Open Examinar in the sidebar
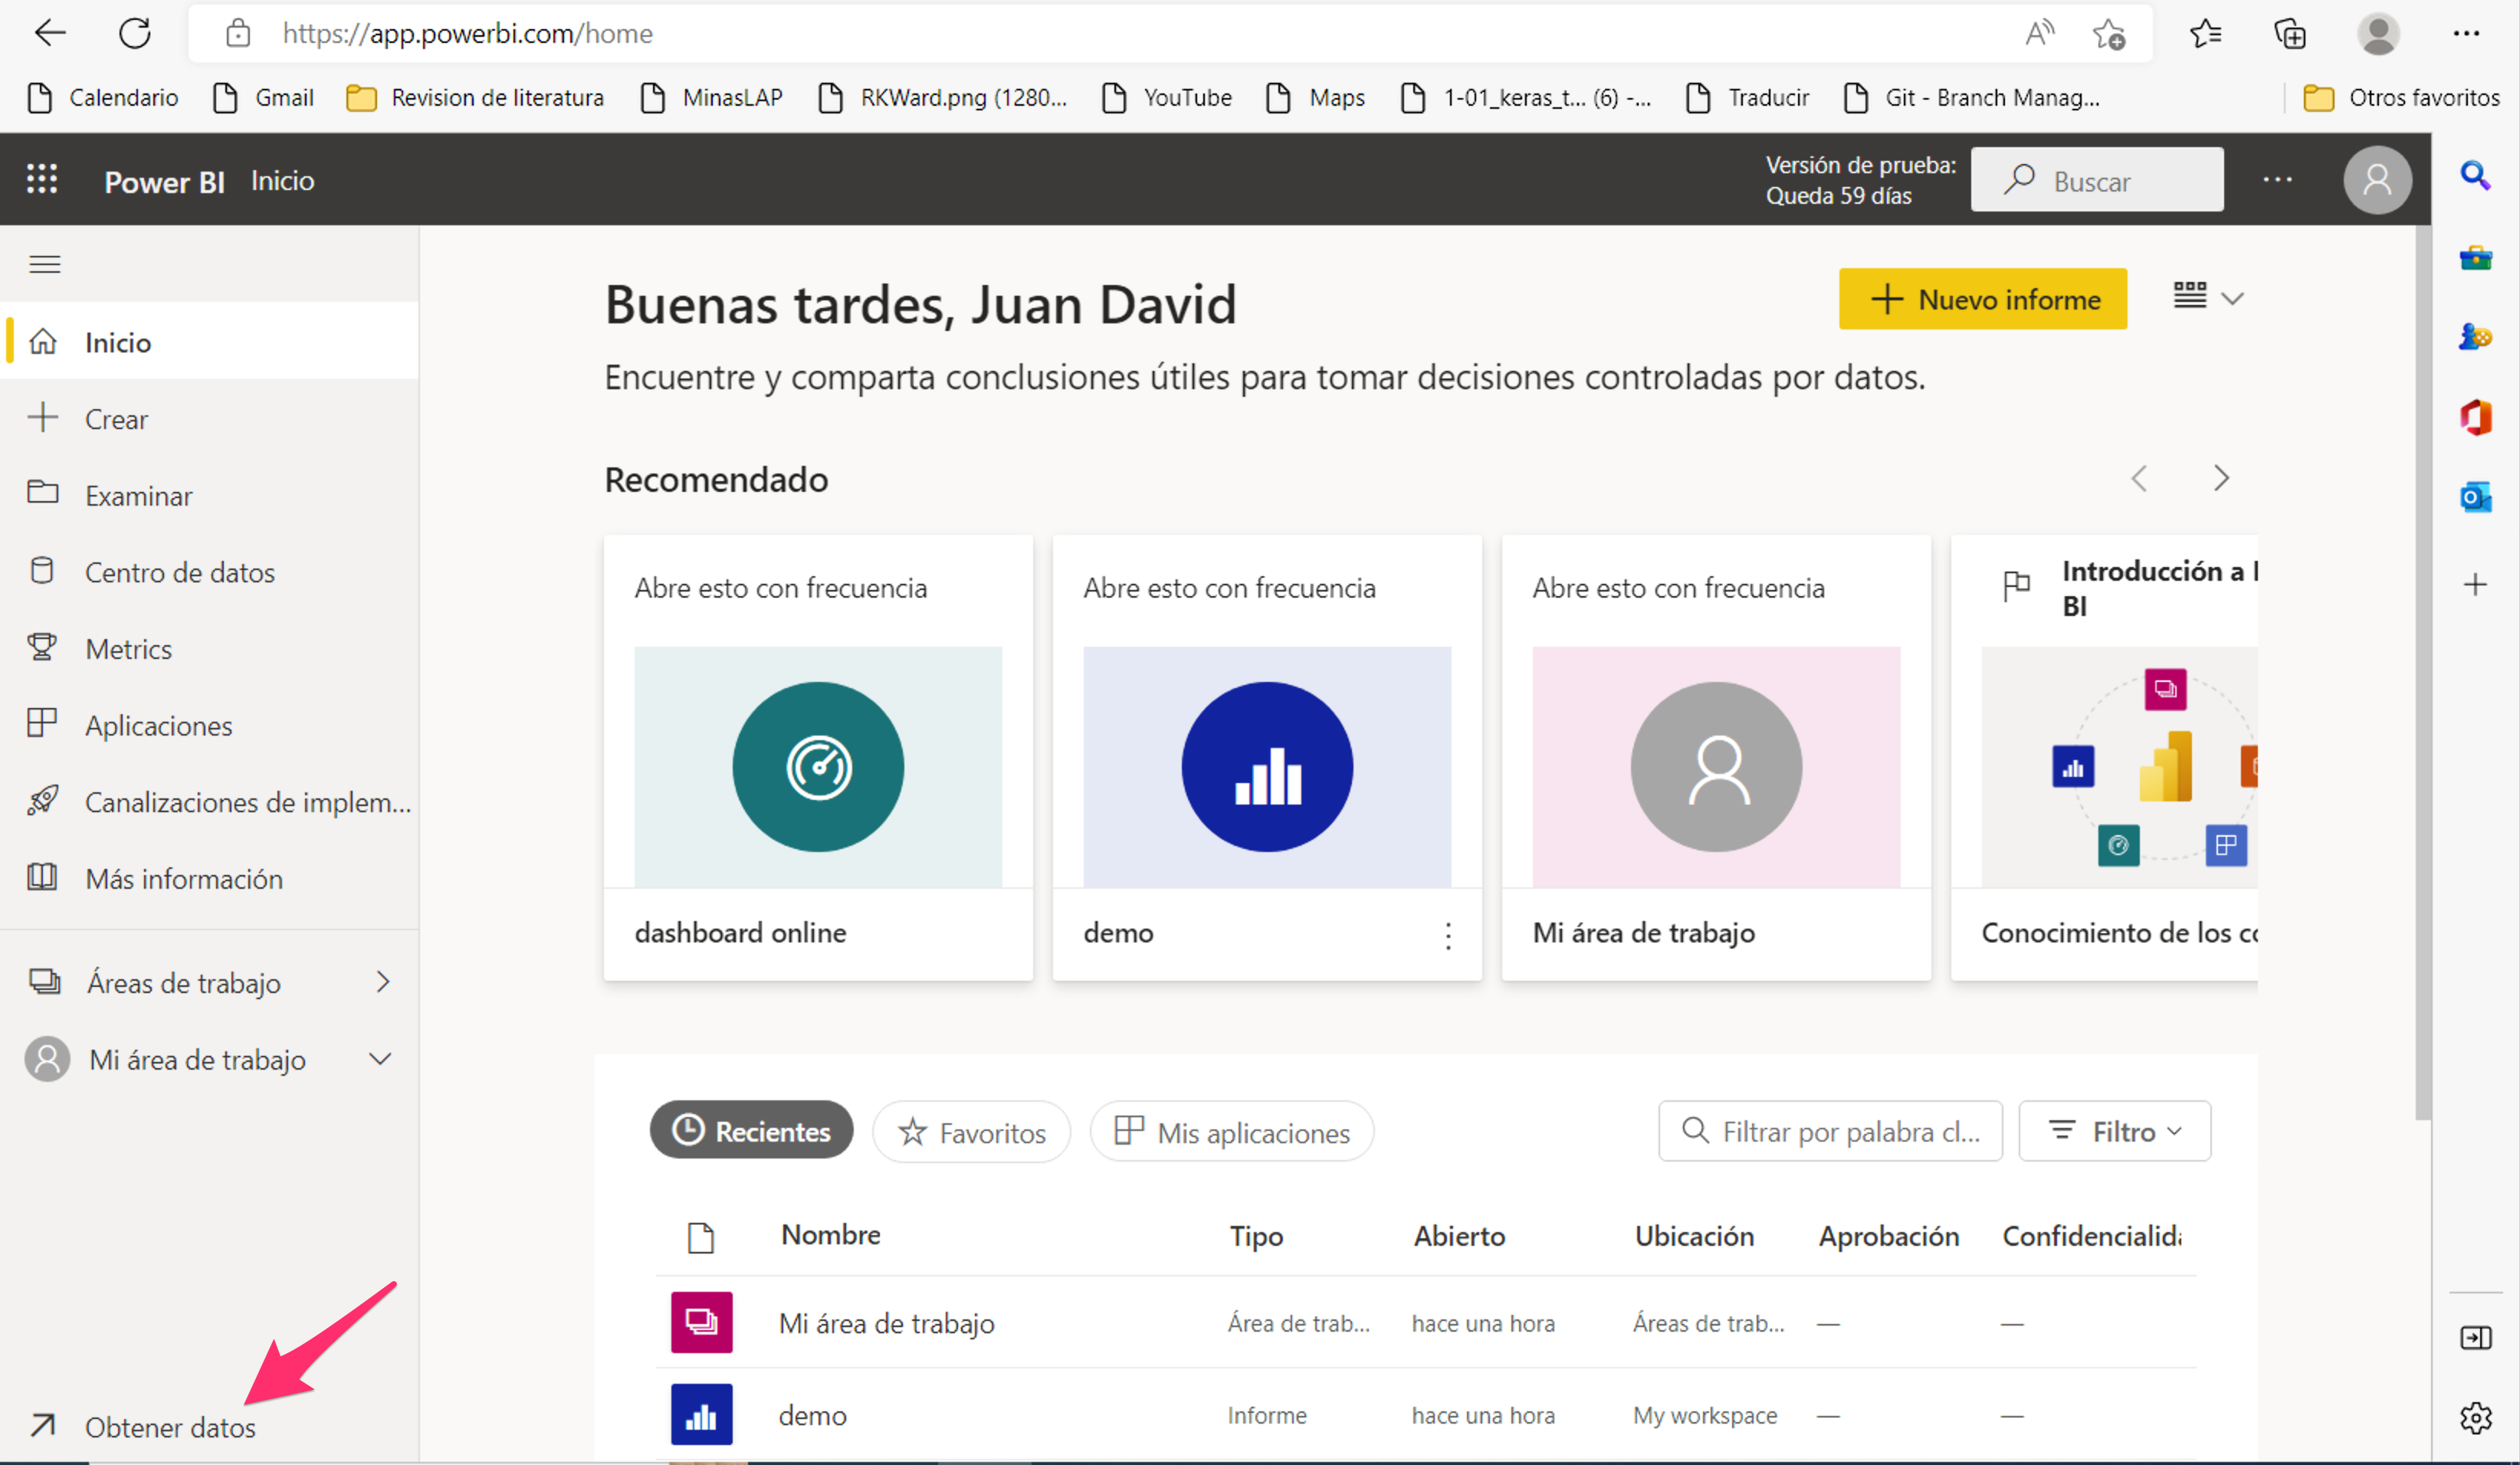The height and width of the screenshot is (1465, 2520). tap(210, 495)
